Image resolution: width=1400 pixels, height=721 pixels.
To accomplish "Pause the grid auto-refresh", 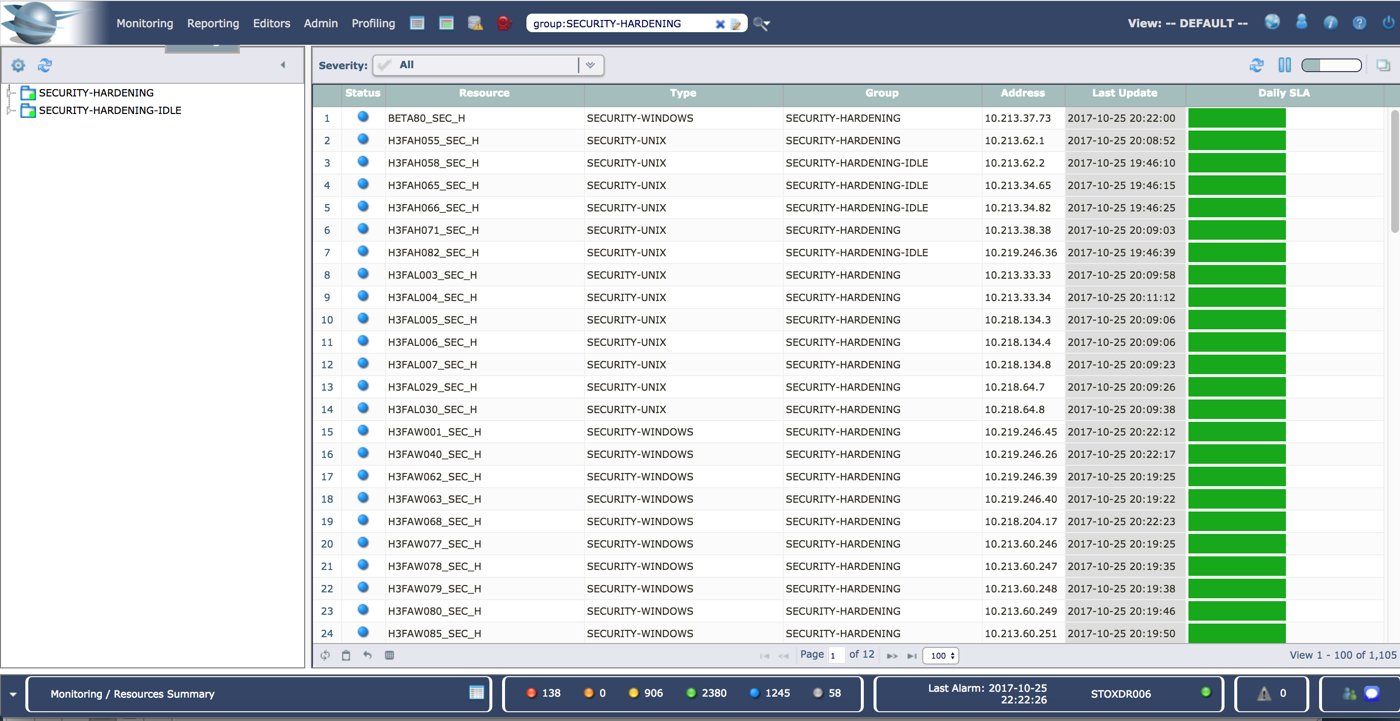I will (1285, 65).
